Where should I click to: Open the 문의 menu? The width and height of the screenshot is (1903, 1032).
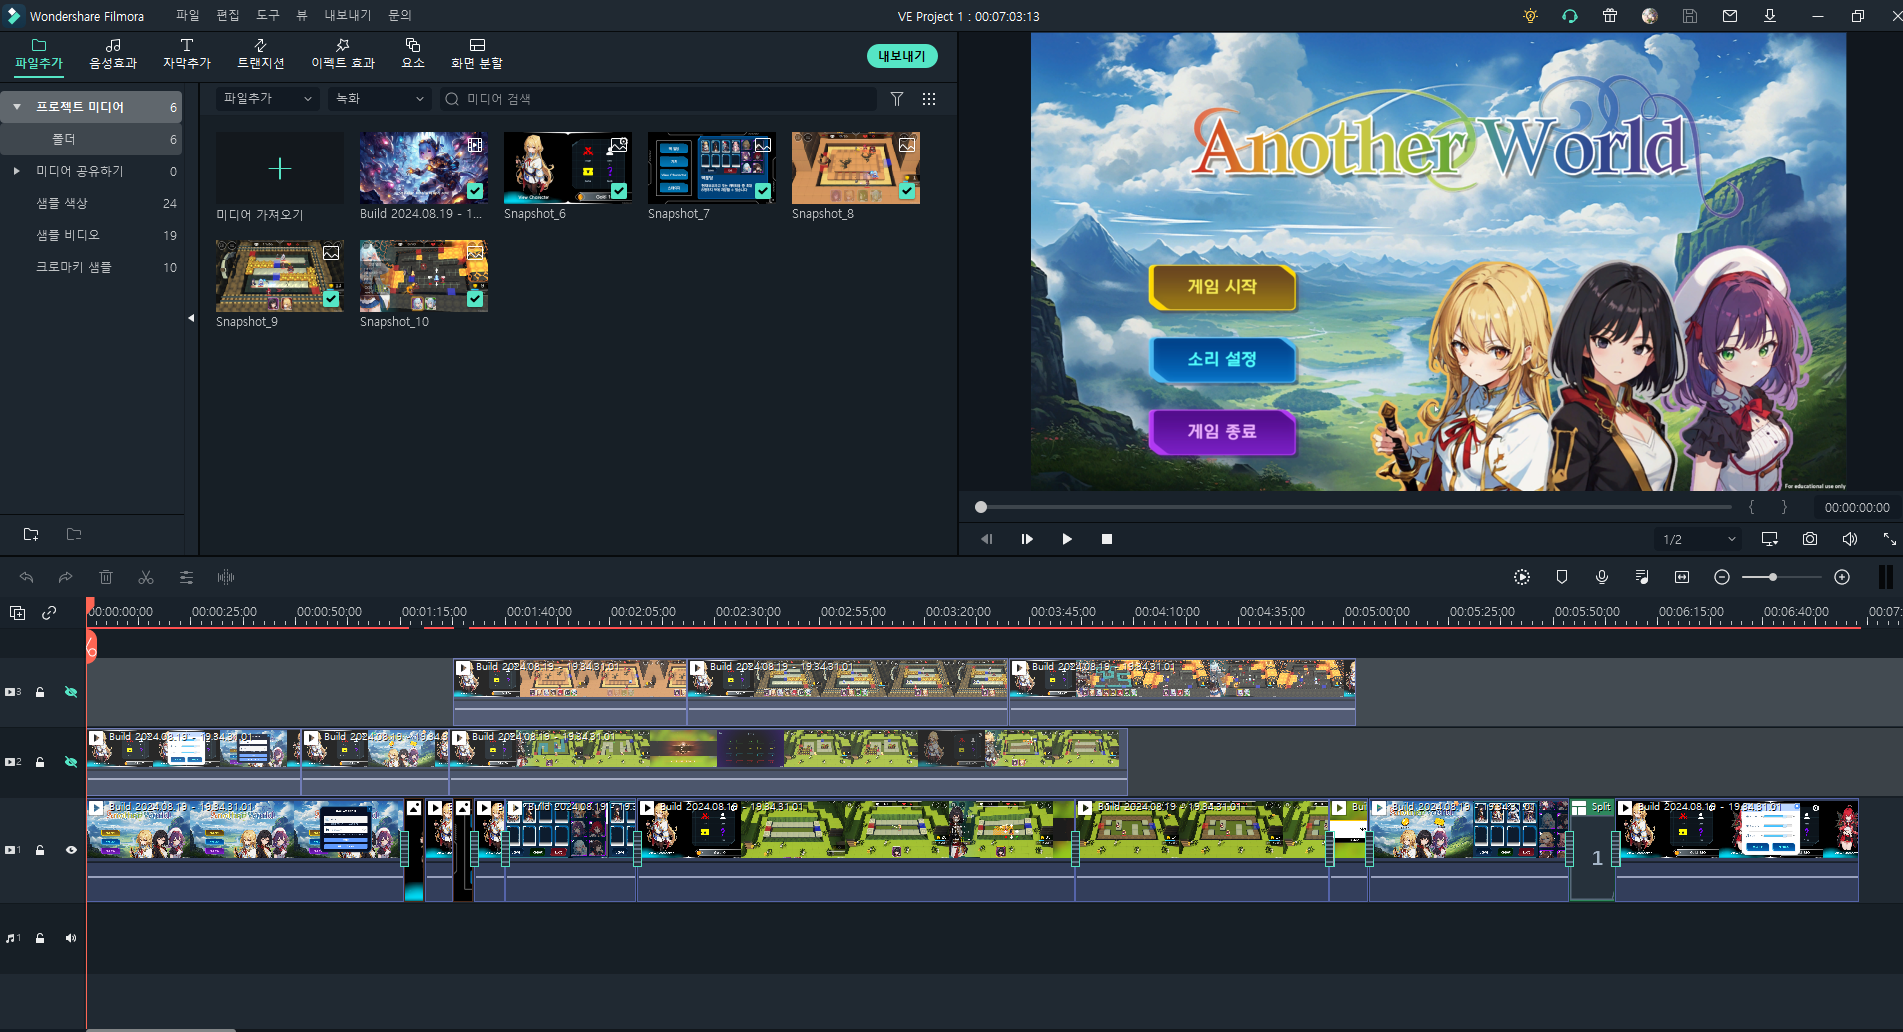[400, 16]
